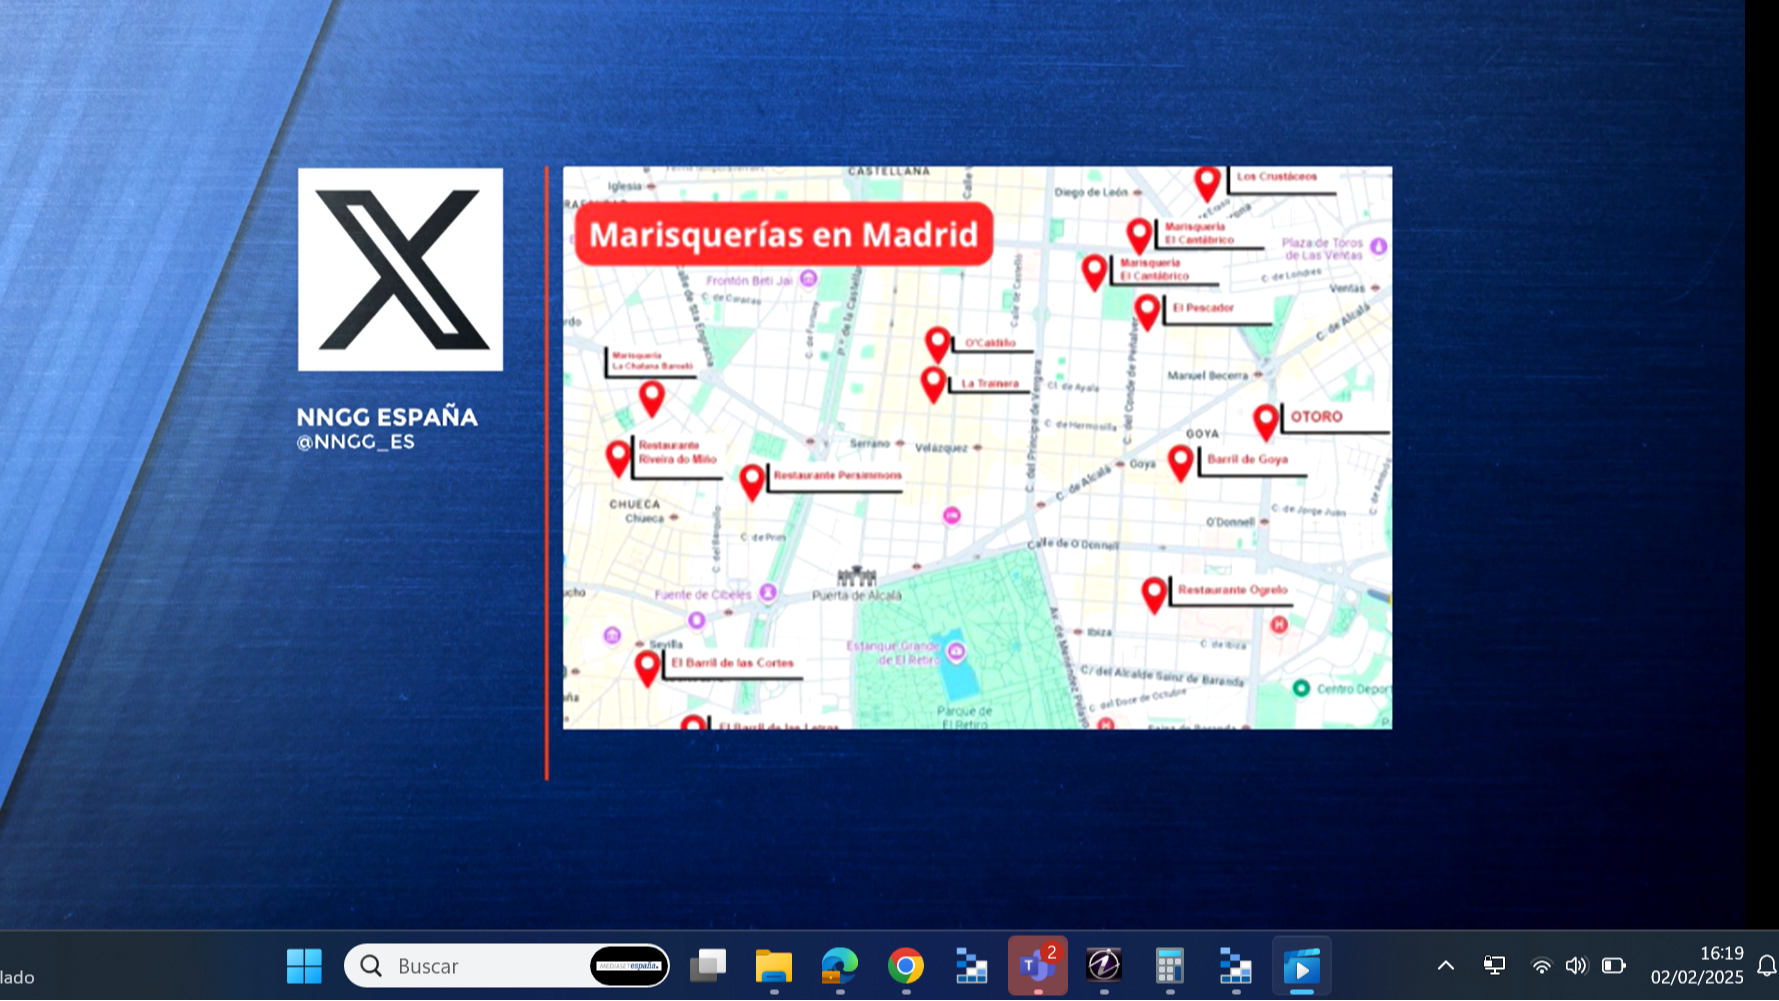Open Wi-Fi network settings in tray

1541,966
